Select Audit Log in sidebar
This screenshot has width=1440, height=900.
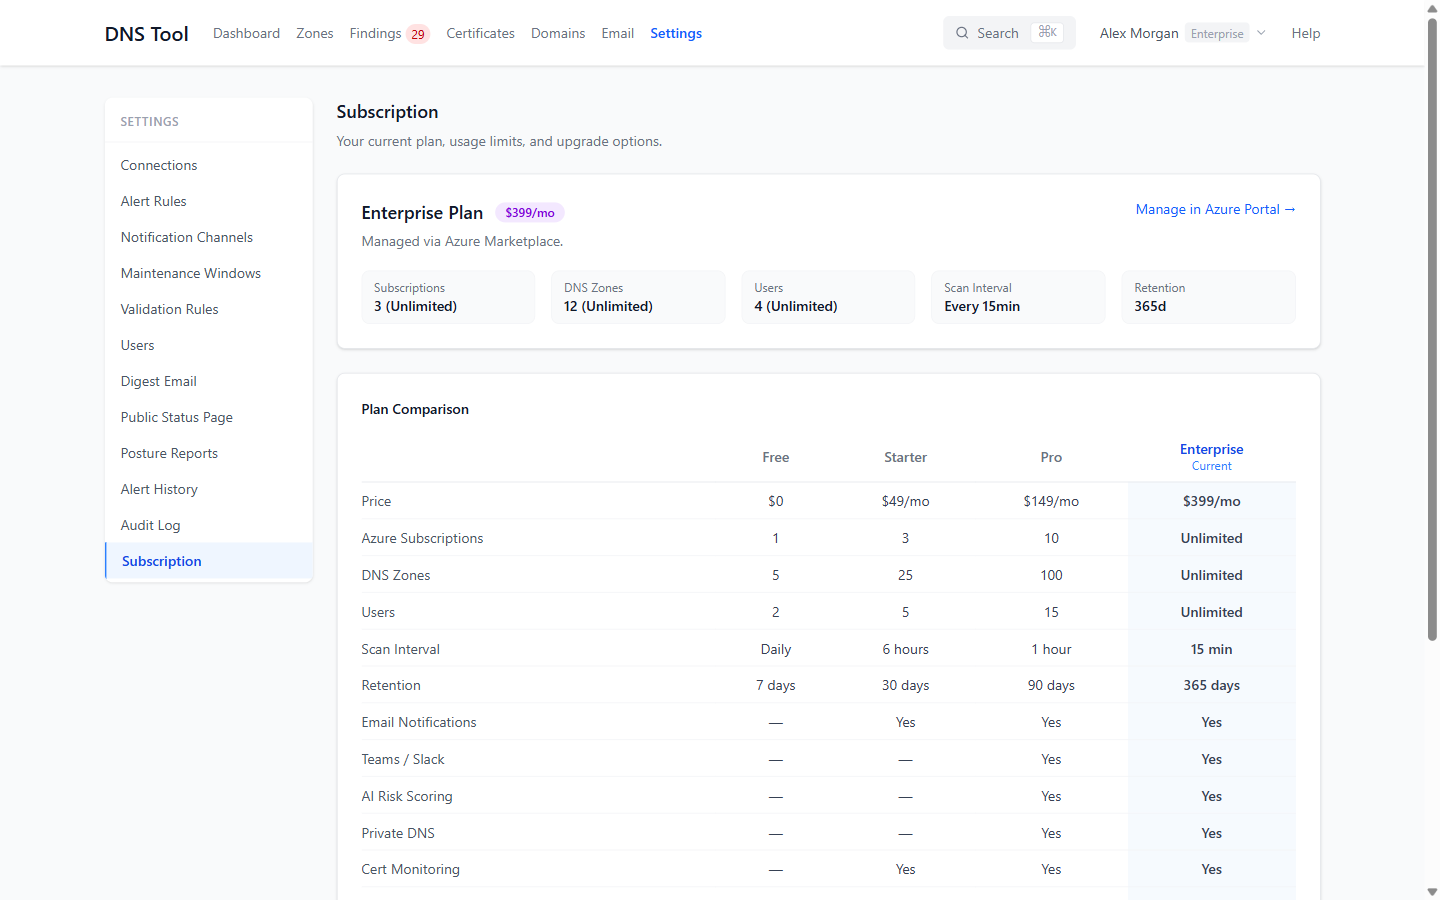coord(209,525)
